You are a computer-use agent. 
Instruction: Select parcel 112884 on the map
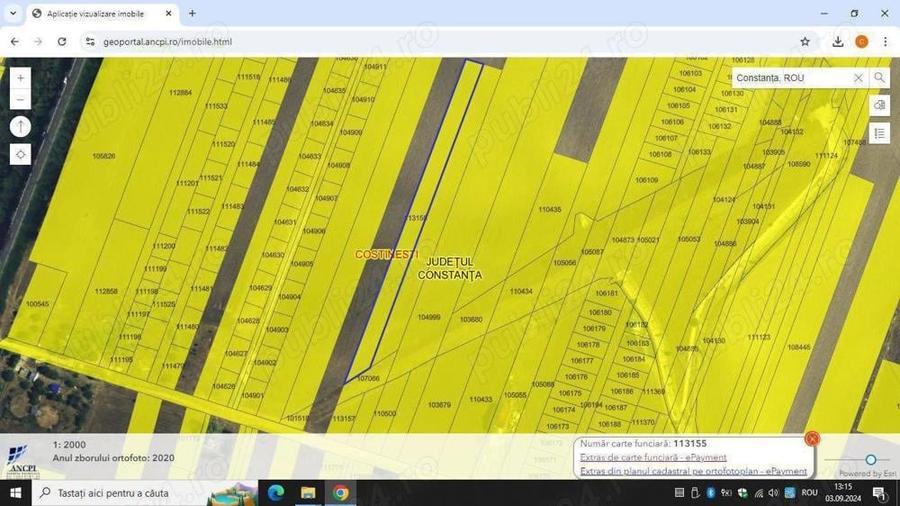click(x=180, y=92)
